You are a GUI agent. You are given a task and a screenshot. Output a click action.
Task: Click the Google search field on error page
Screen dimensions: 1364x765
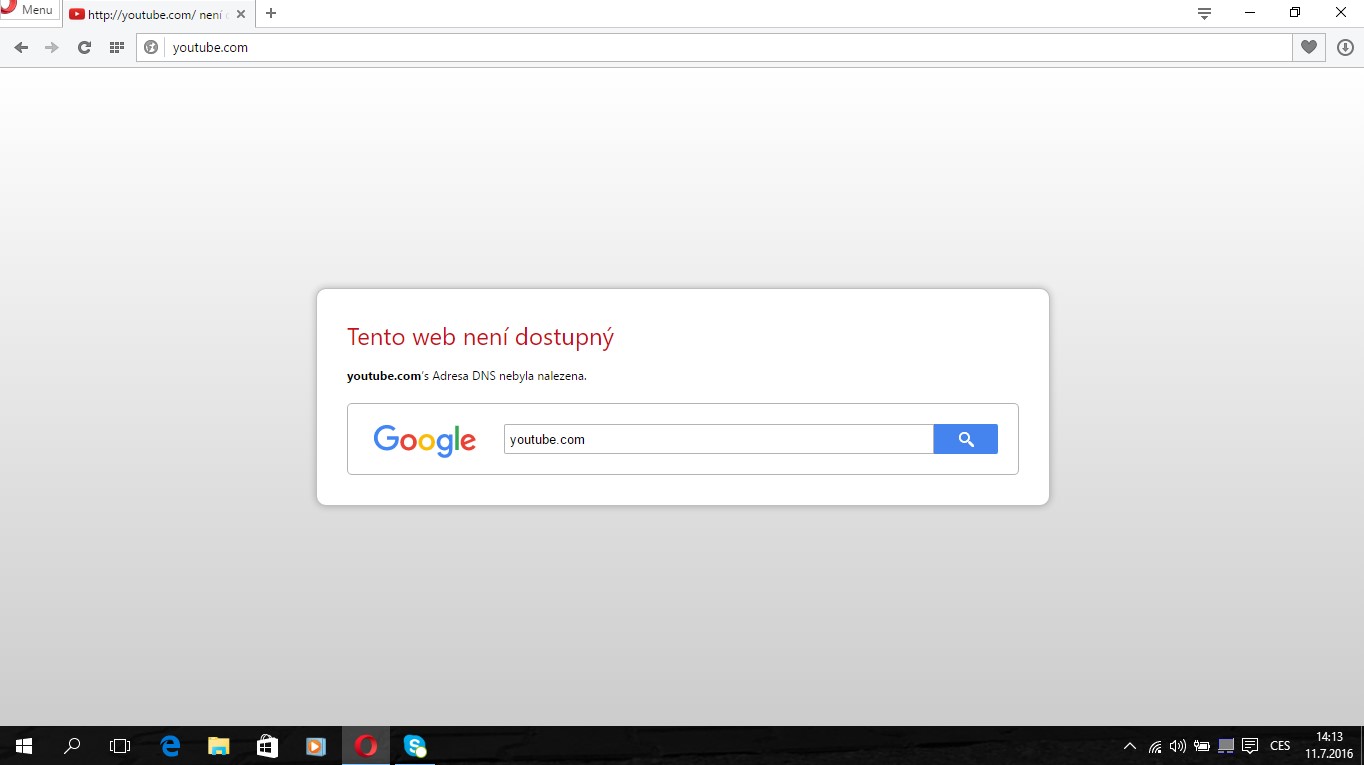pyautogui.click(x=718, y=439)
